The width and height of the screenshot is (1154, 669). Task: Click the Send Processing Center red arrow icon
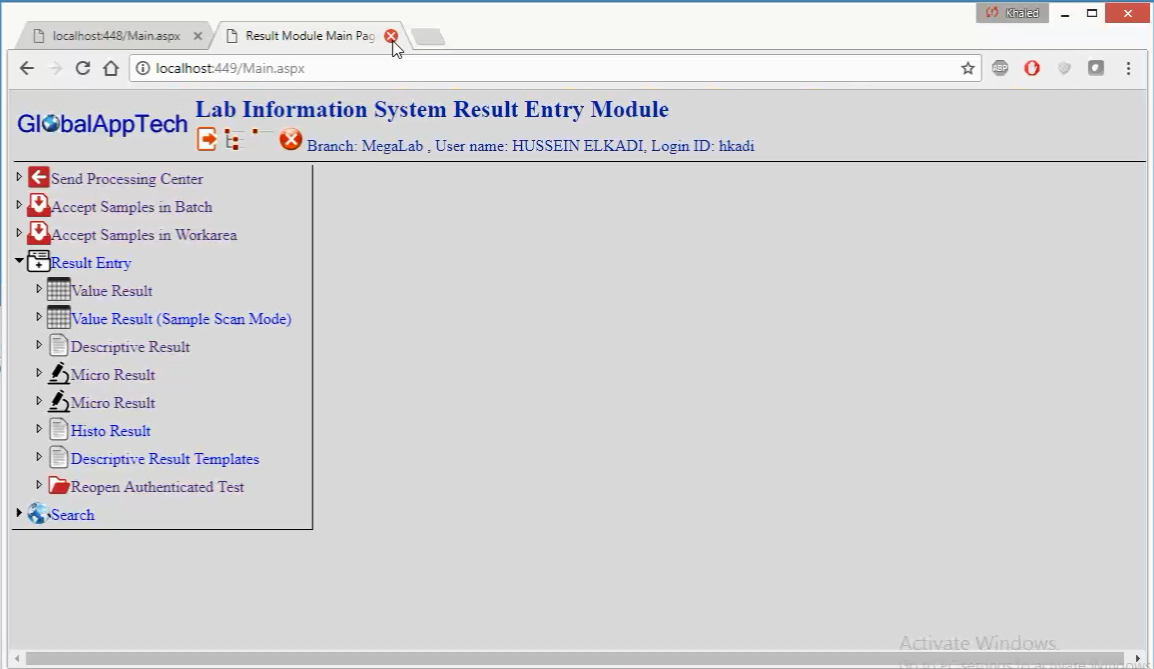click(38, 177)
